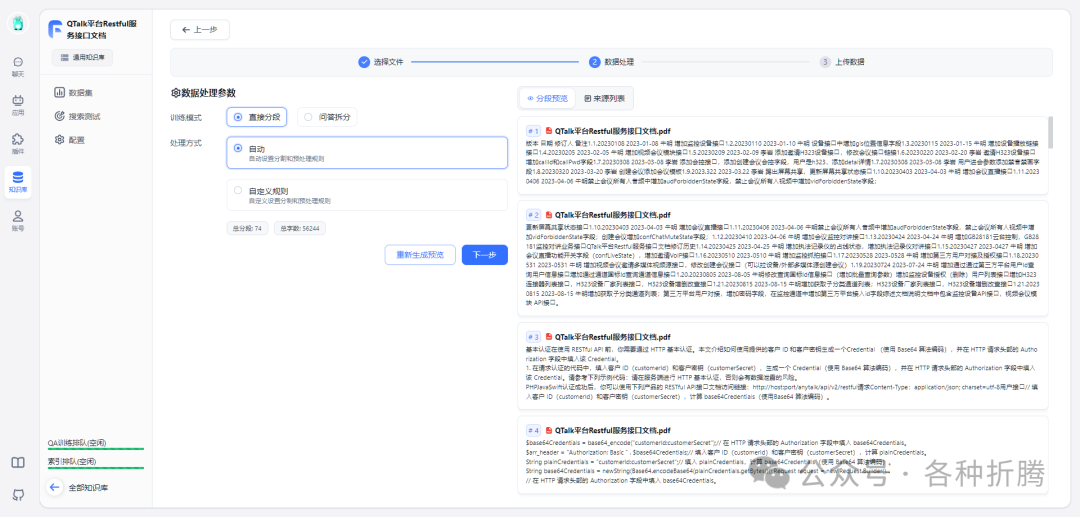
Task: Click the PDF icon in segment #4
Action: tap(549, 430)
